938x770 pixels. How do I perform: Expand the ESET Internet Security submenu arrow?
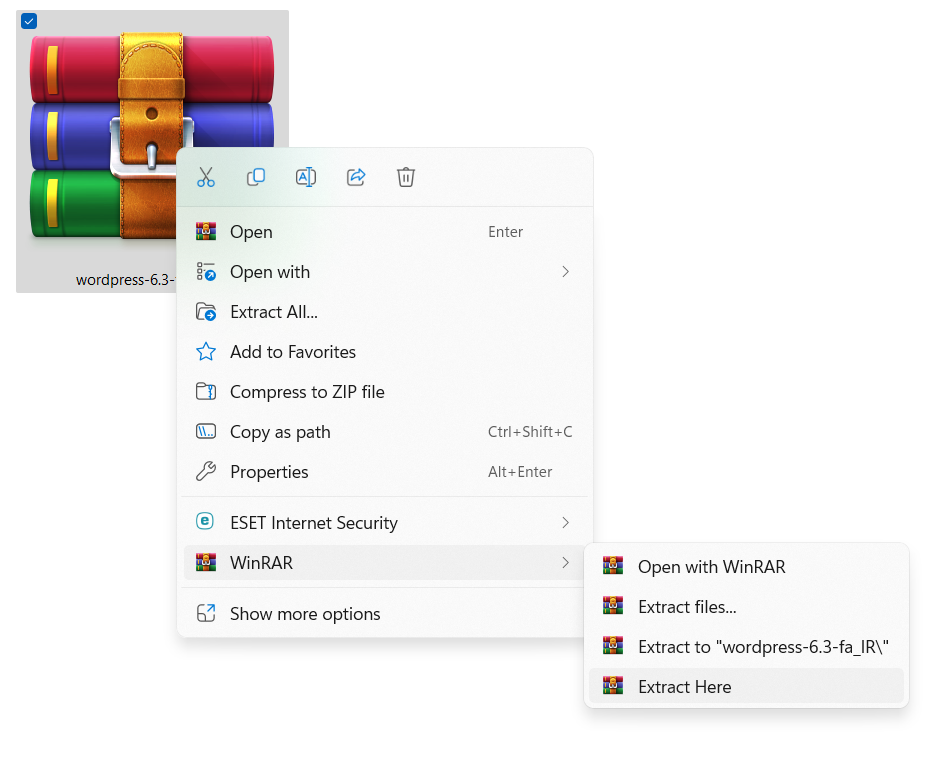(565, 523)
